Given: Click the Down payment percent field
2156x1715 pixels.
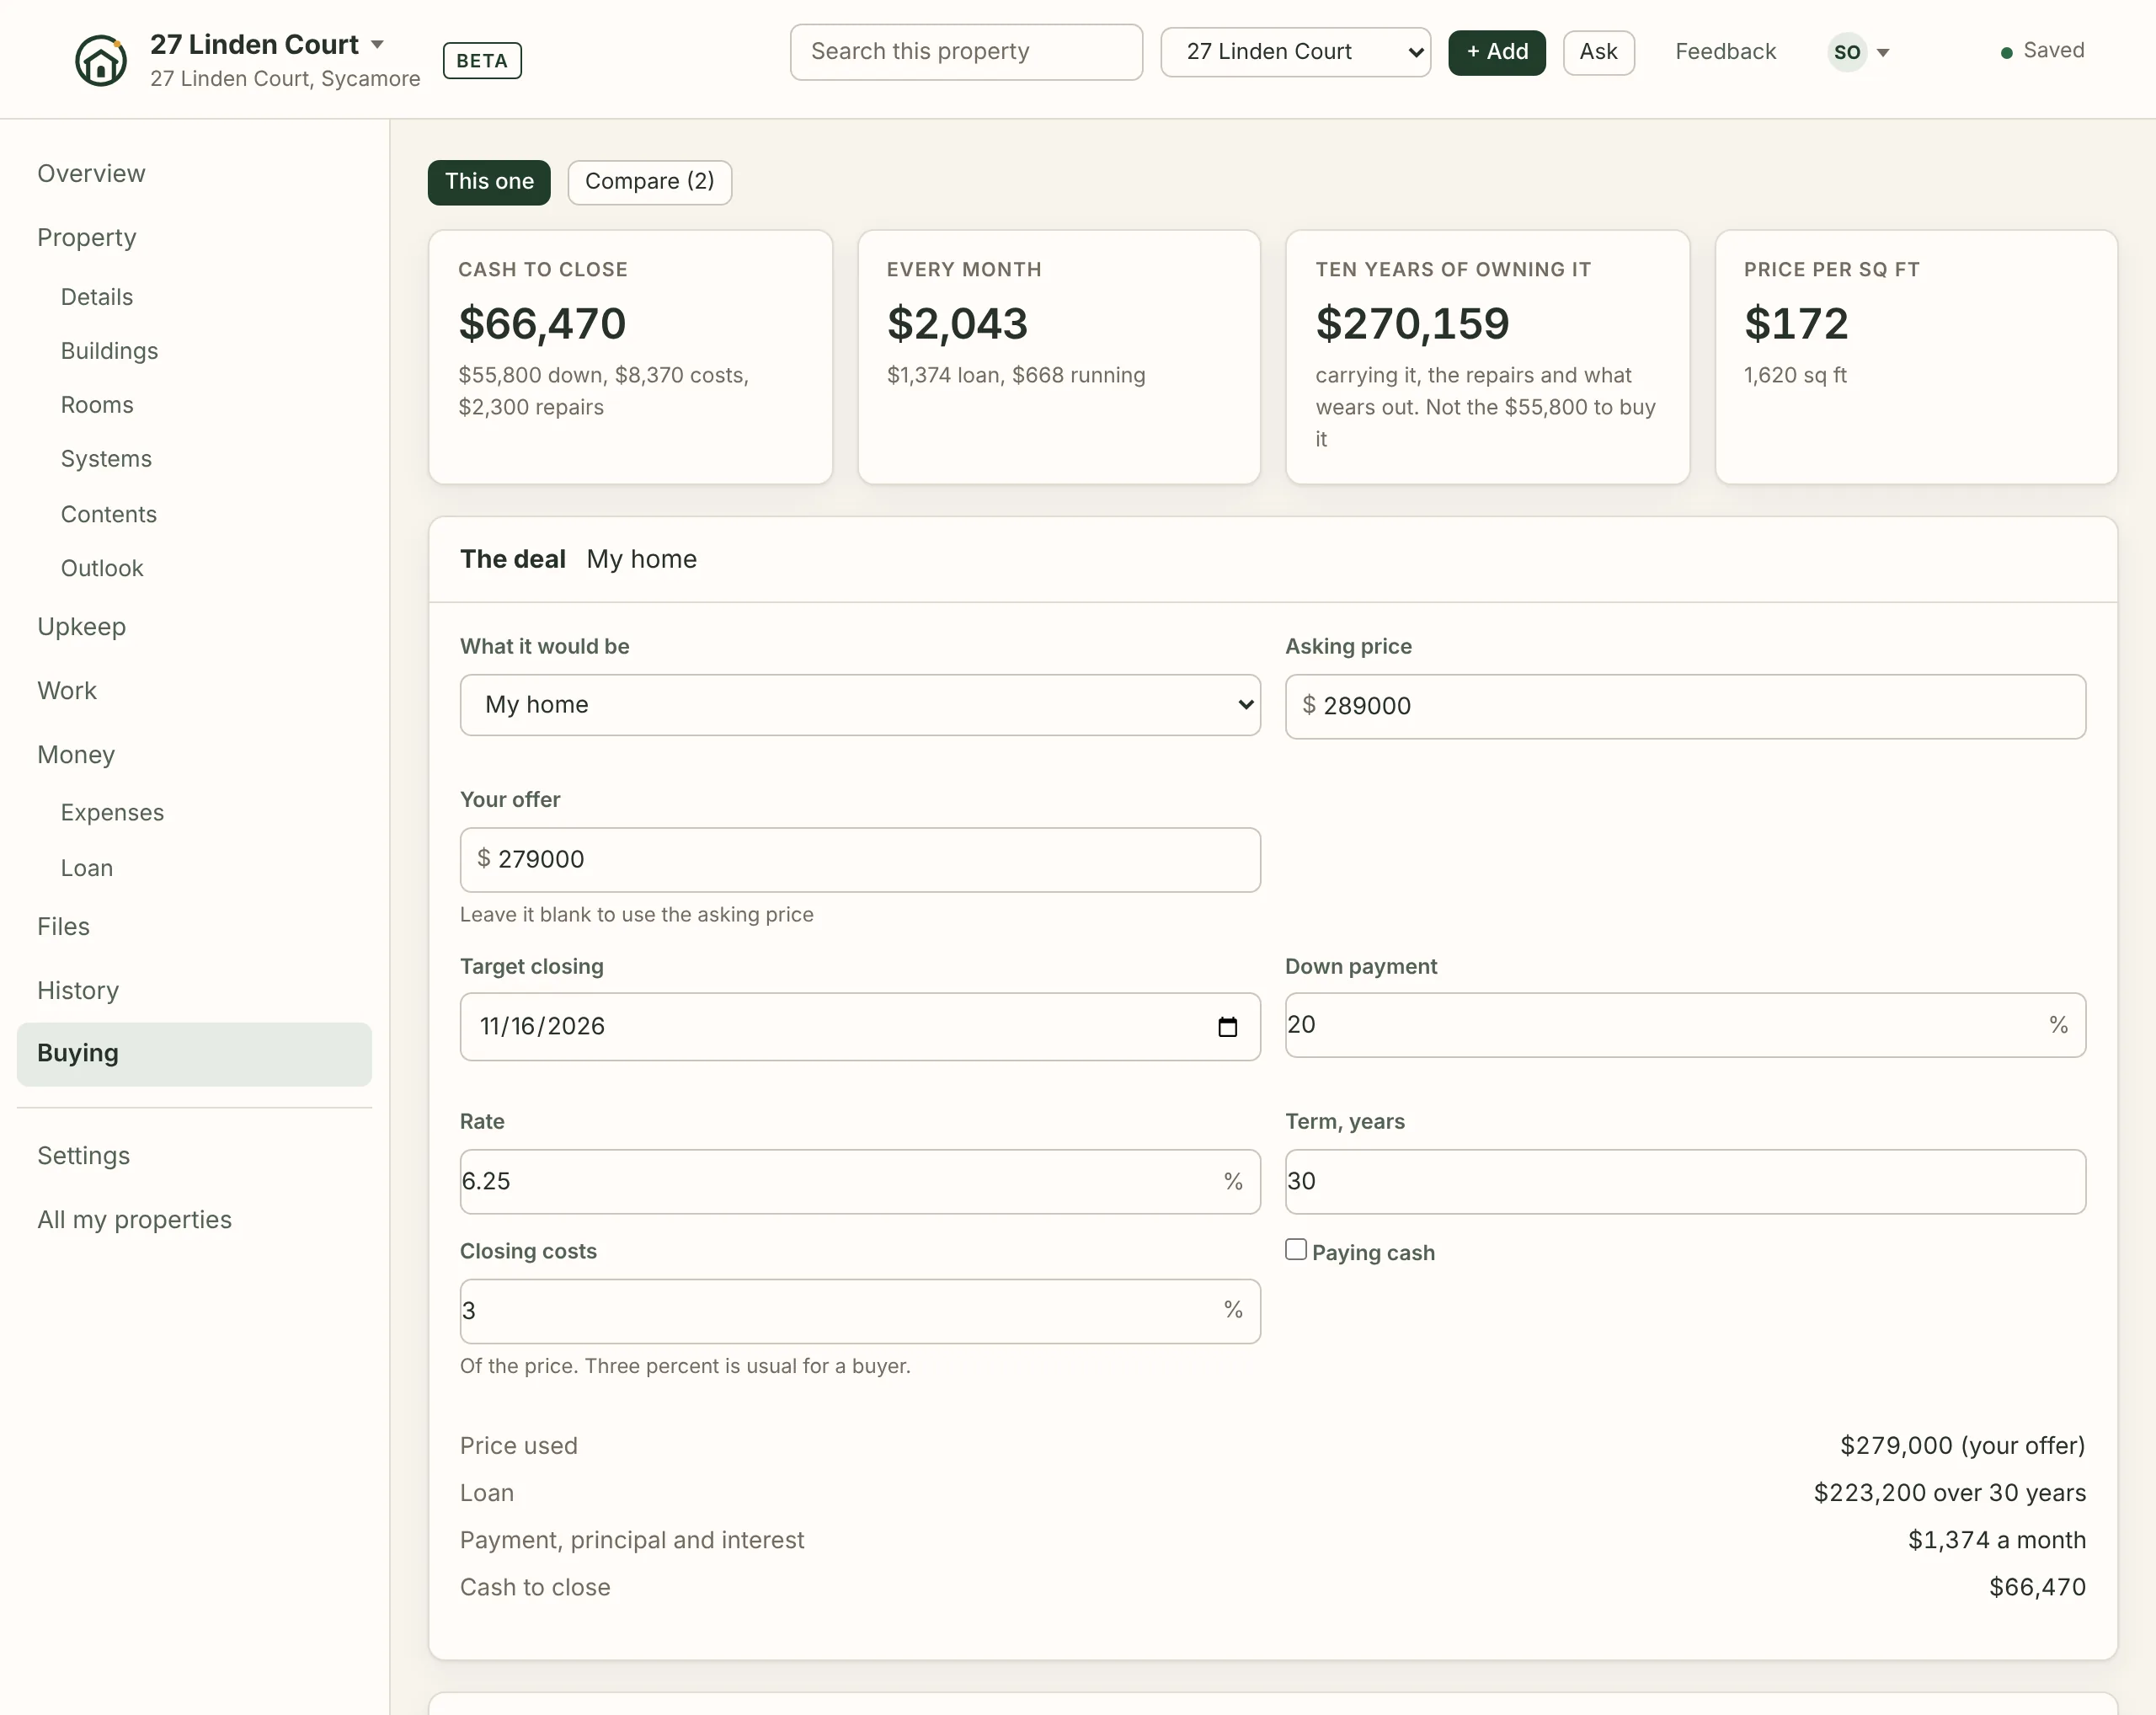Looking at the screenshot, I should 1685,1025.
